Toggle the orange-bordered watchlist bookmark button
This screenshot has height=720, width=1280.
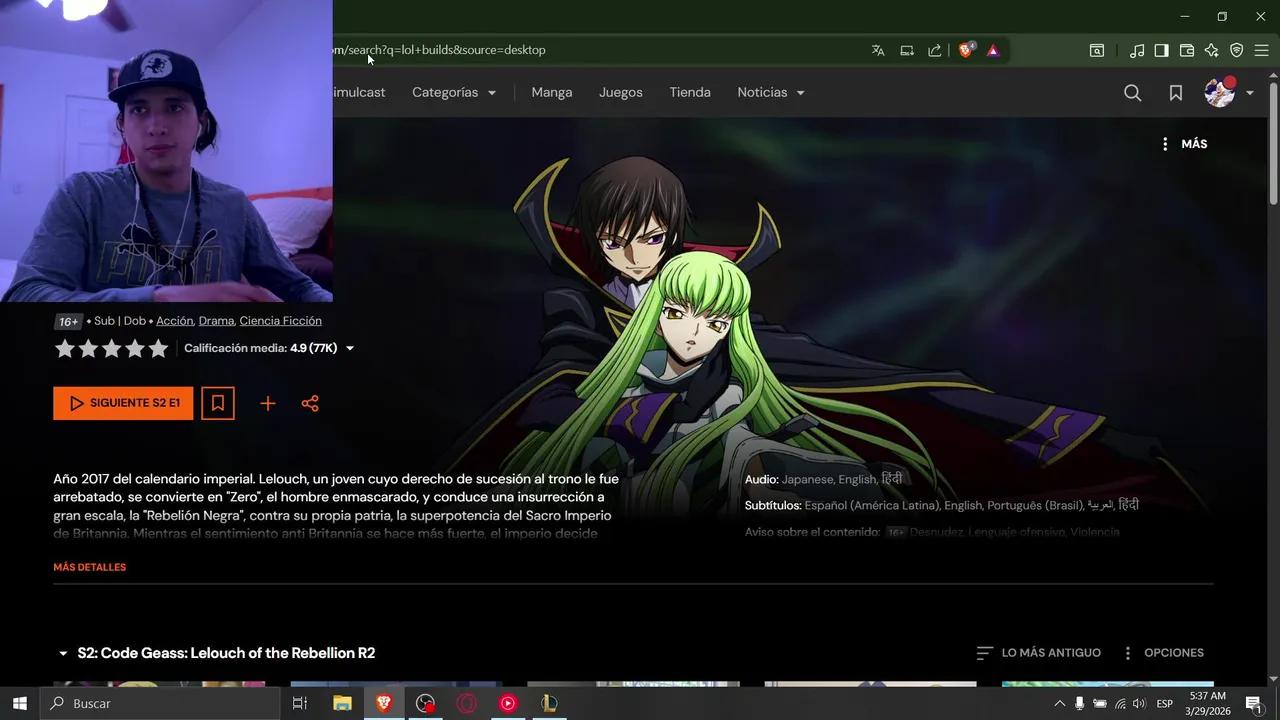218,403
